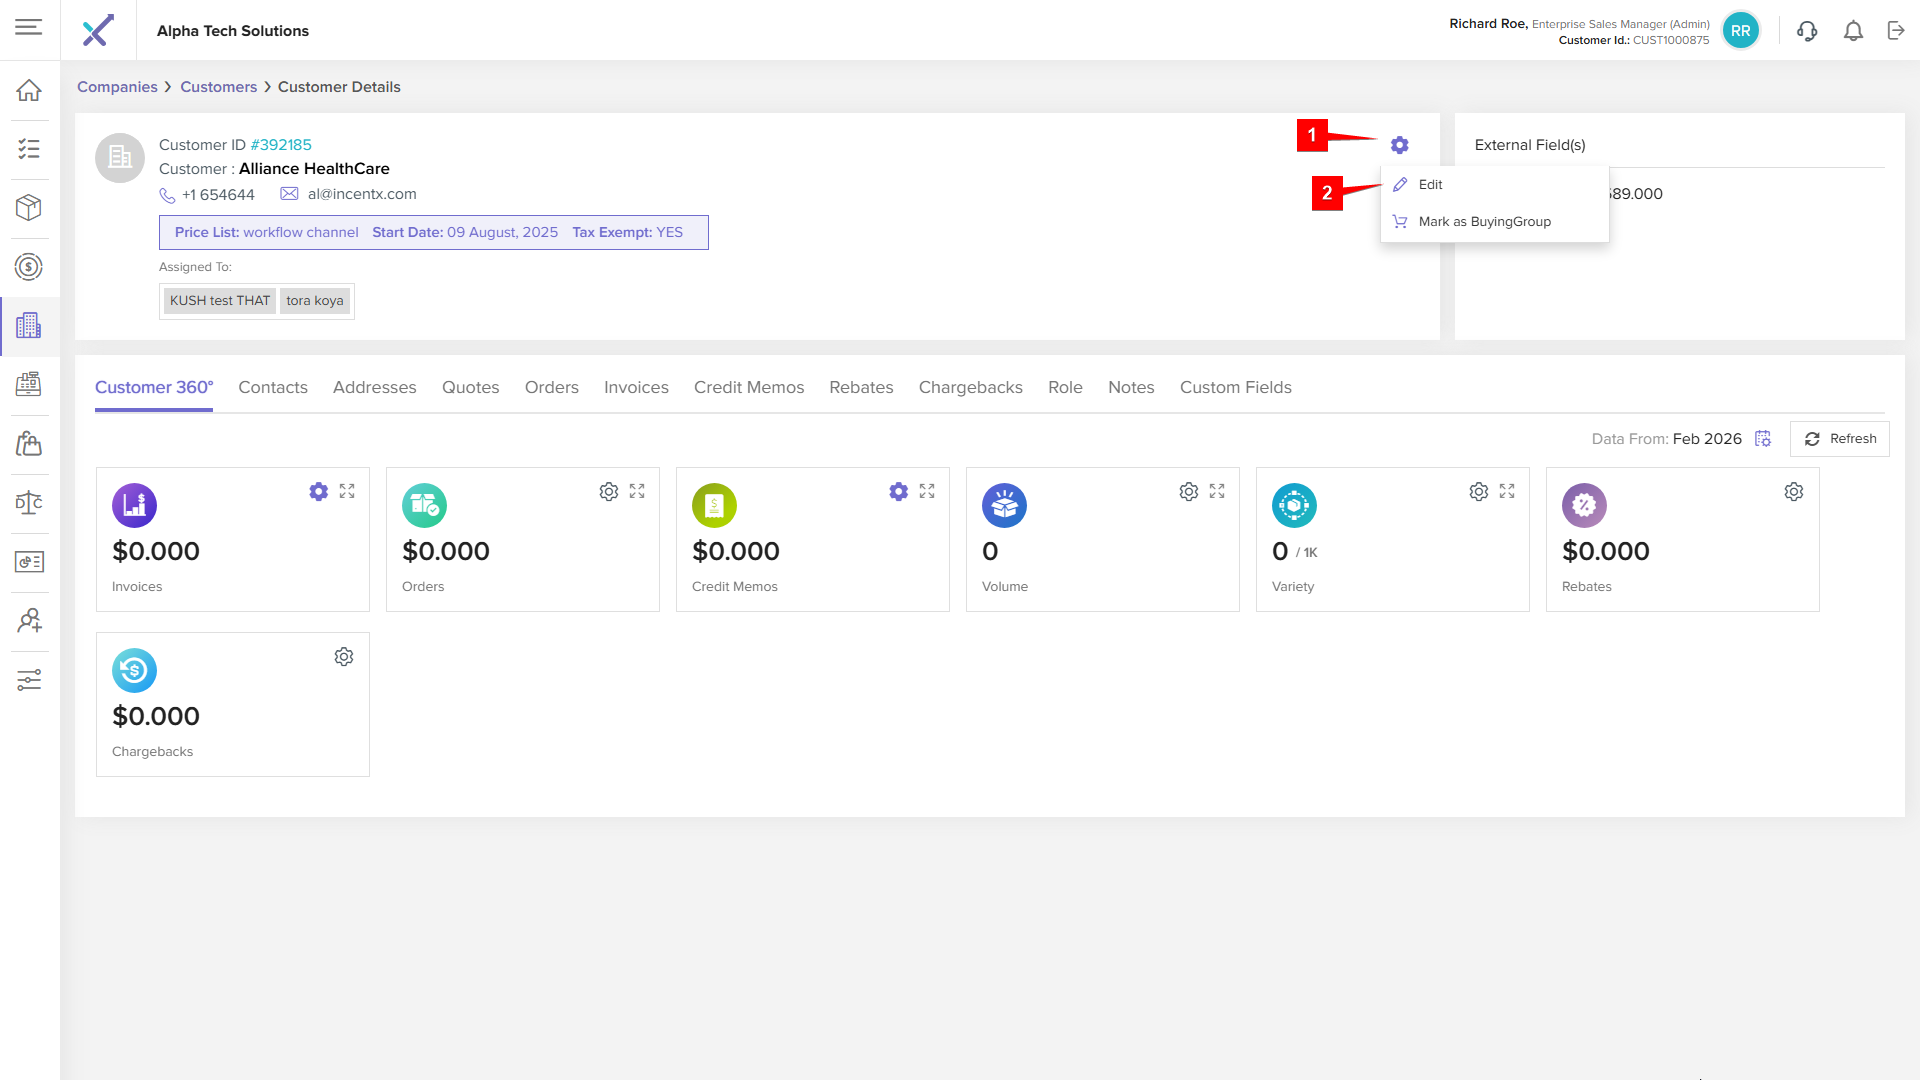Click the notifications bell icon

tap(1853, 31)
